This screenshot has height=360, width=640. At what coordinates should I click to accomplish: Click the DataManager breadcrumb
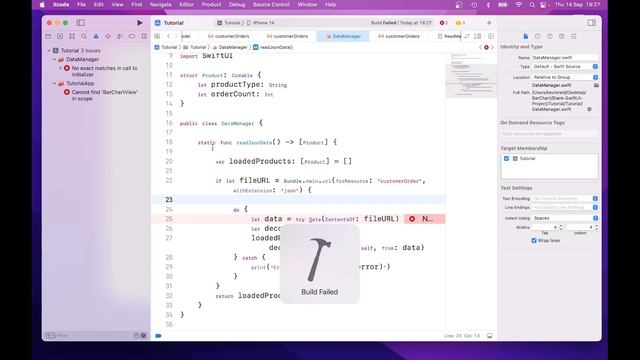pos(230,47)
